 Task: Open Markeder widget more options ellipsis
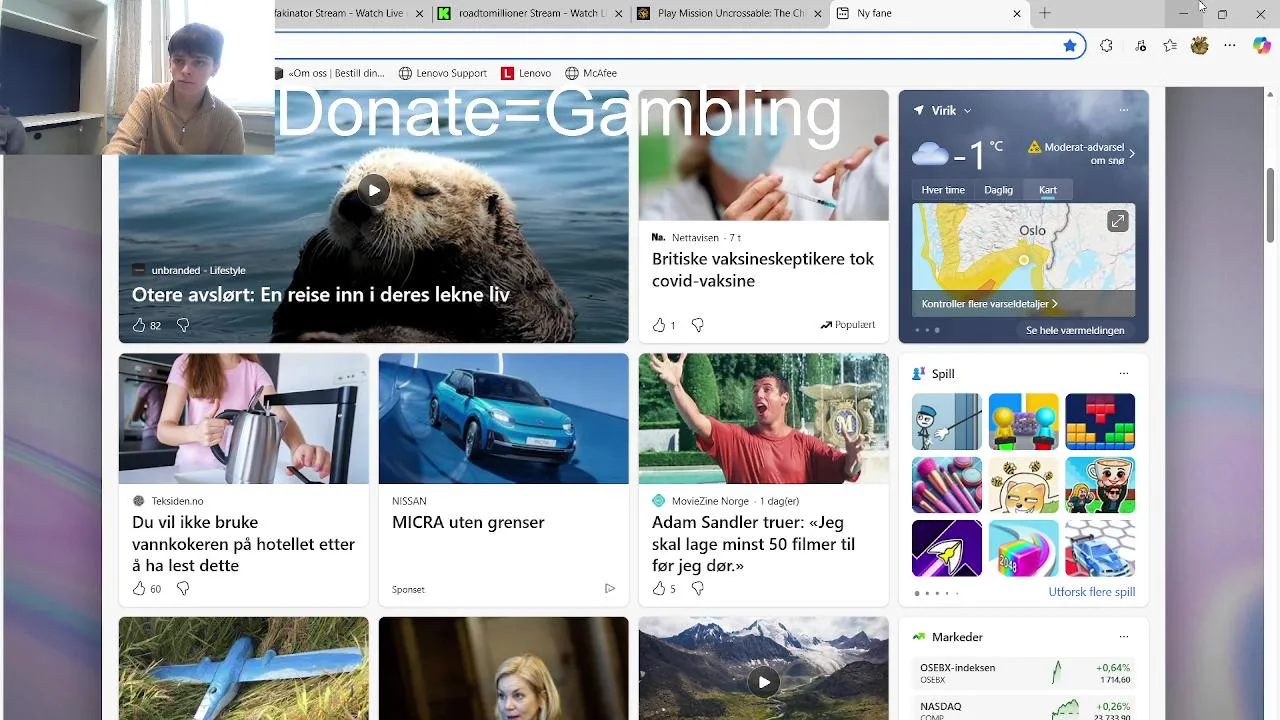(x=1124, y=637)
